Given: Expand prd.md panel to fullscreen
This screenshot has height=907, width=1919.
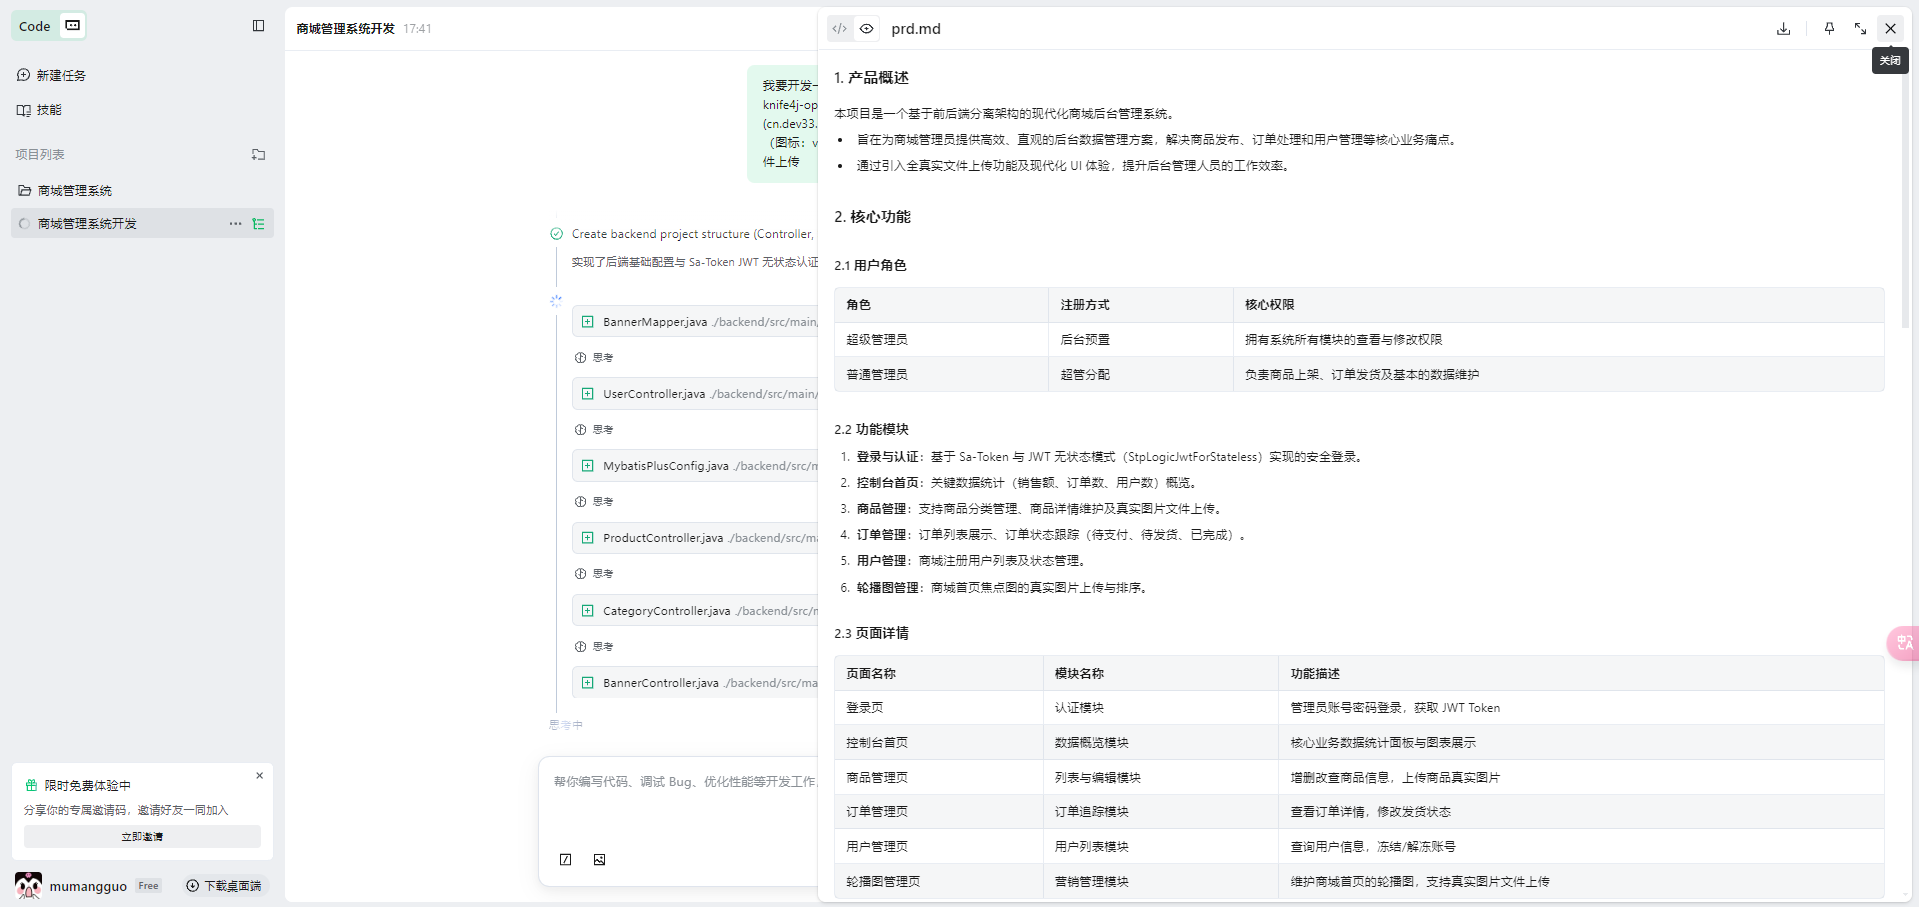Looking at the screenshot, I should click(1860, 29).
